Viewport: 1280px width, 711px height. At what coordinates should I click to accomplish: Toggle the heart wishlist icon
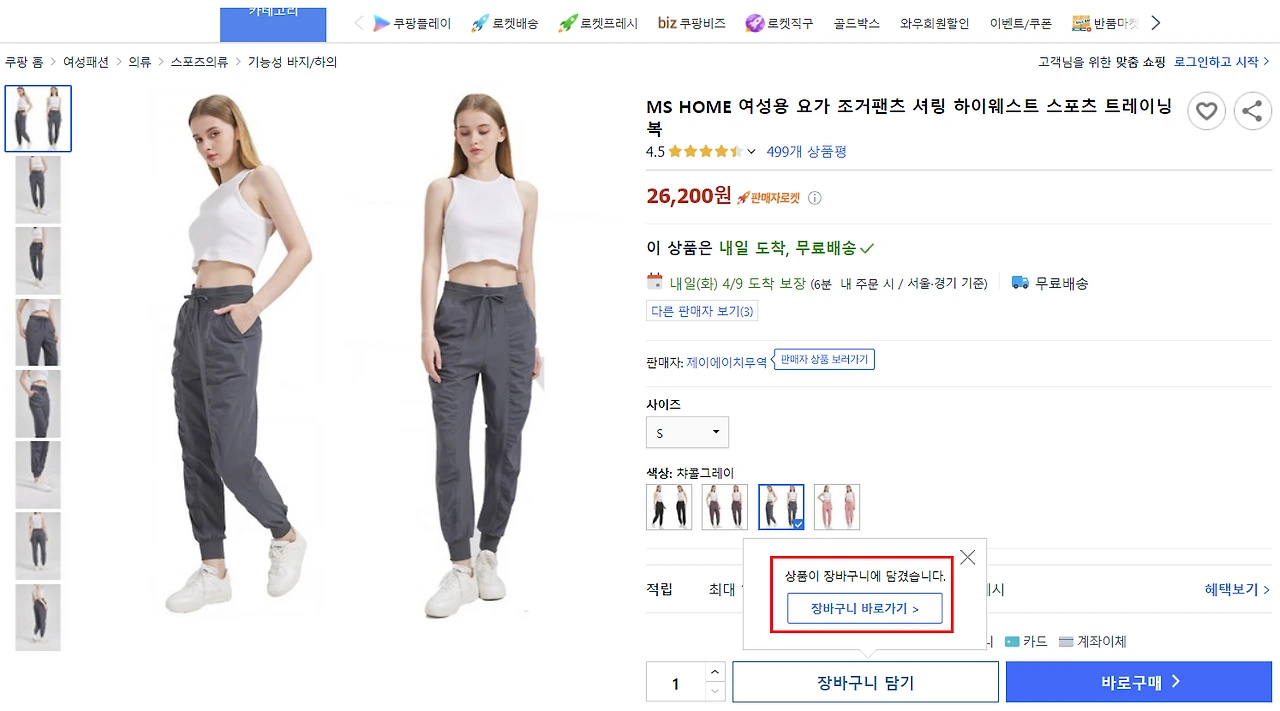point(1206,111)
